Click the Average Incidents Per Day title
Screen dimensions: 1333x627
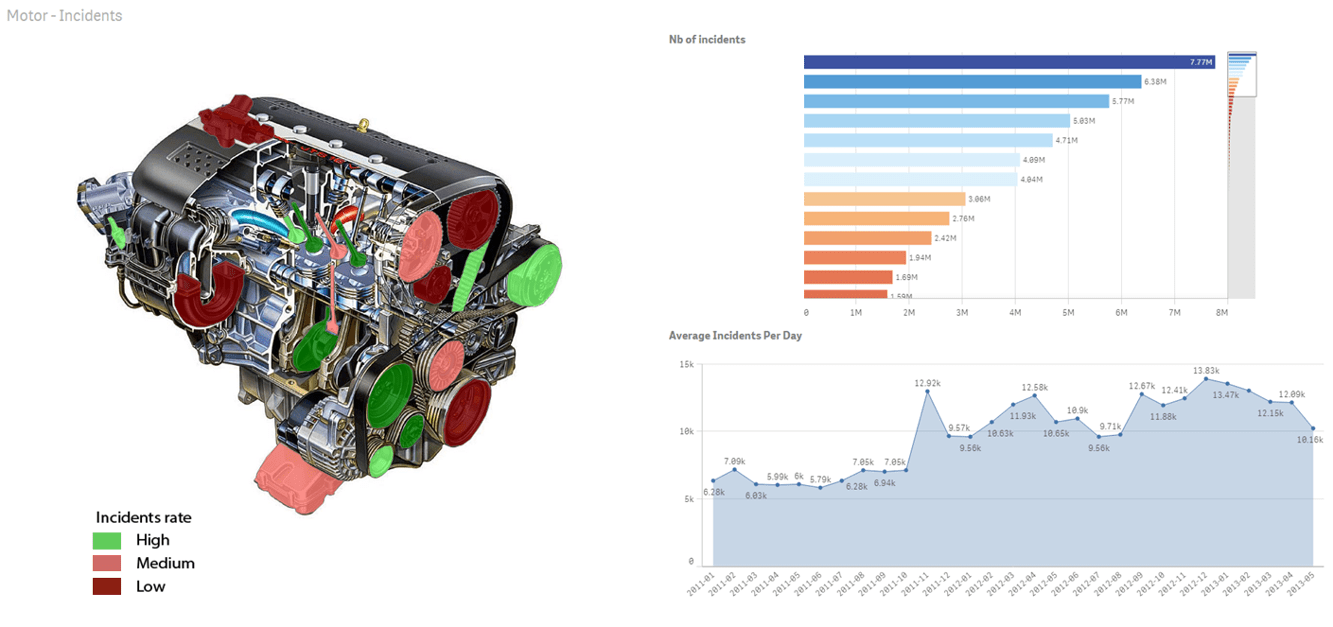pyautogui.click(x=735, y=336)
